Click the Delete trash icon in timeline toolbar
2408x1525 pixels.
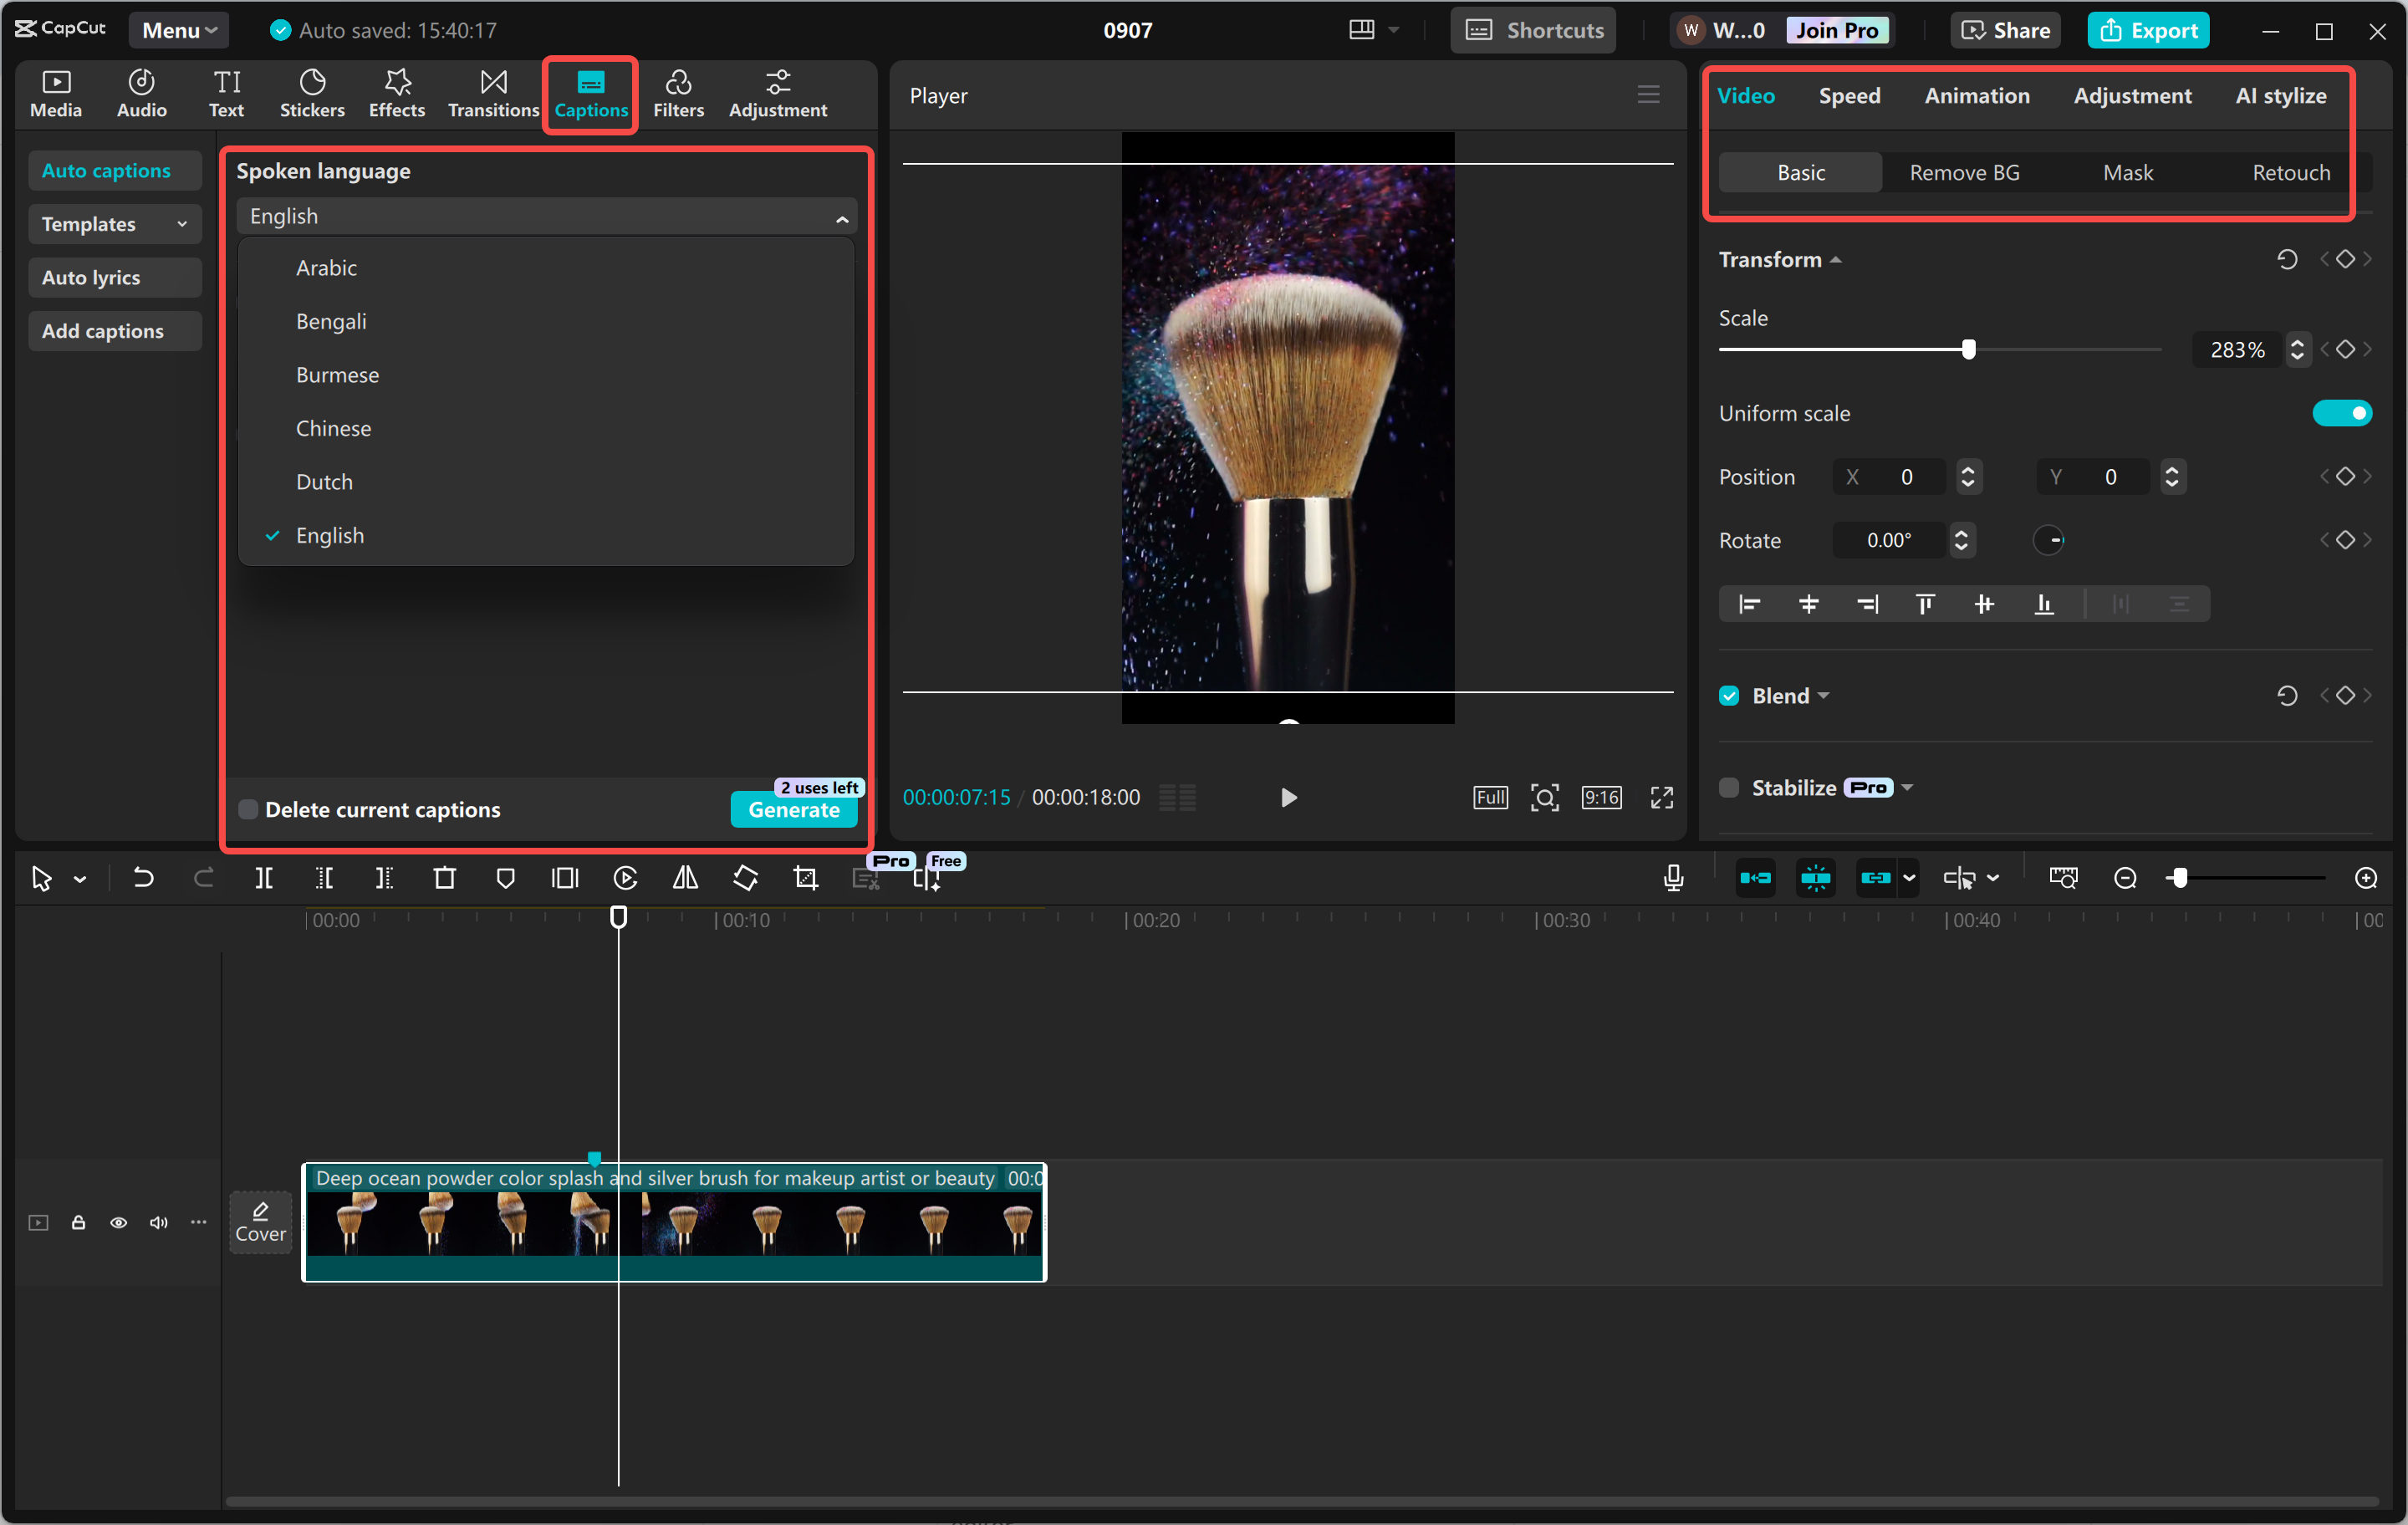point(444,878)
